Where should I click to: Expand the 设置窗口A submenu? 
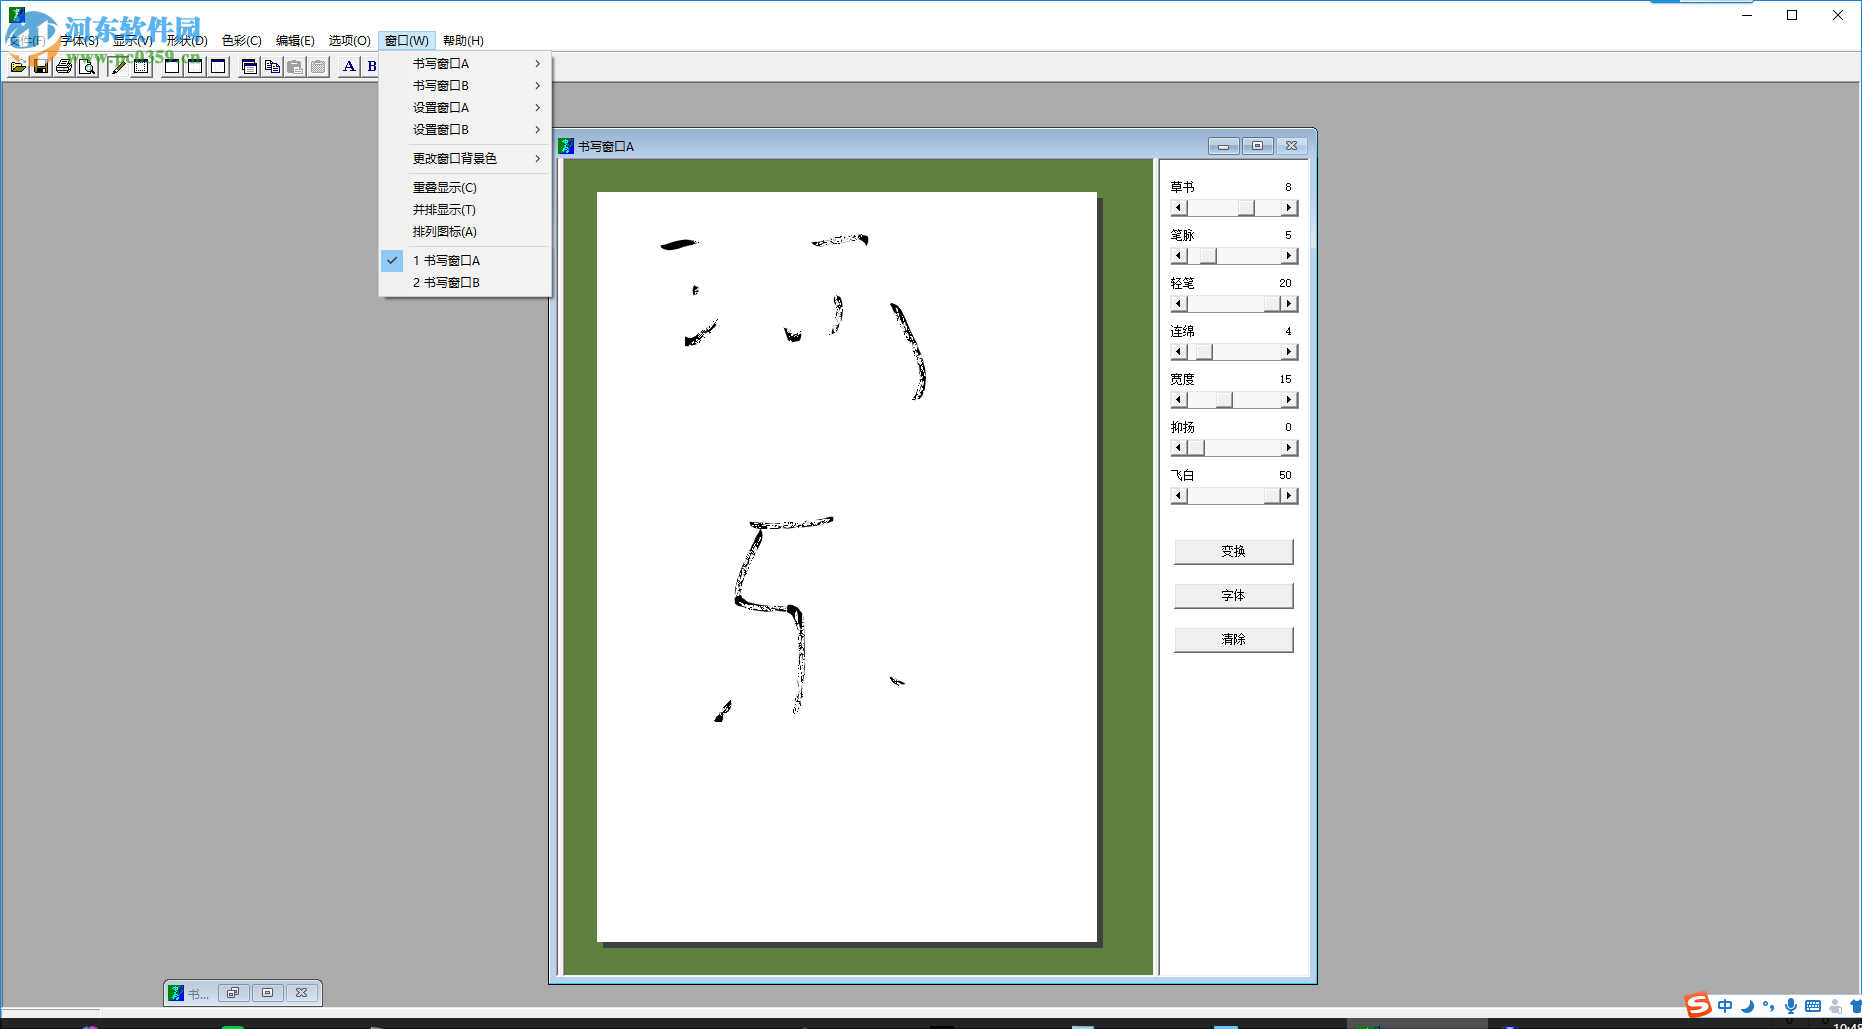(466, 108)
